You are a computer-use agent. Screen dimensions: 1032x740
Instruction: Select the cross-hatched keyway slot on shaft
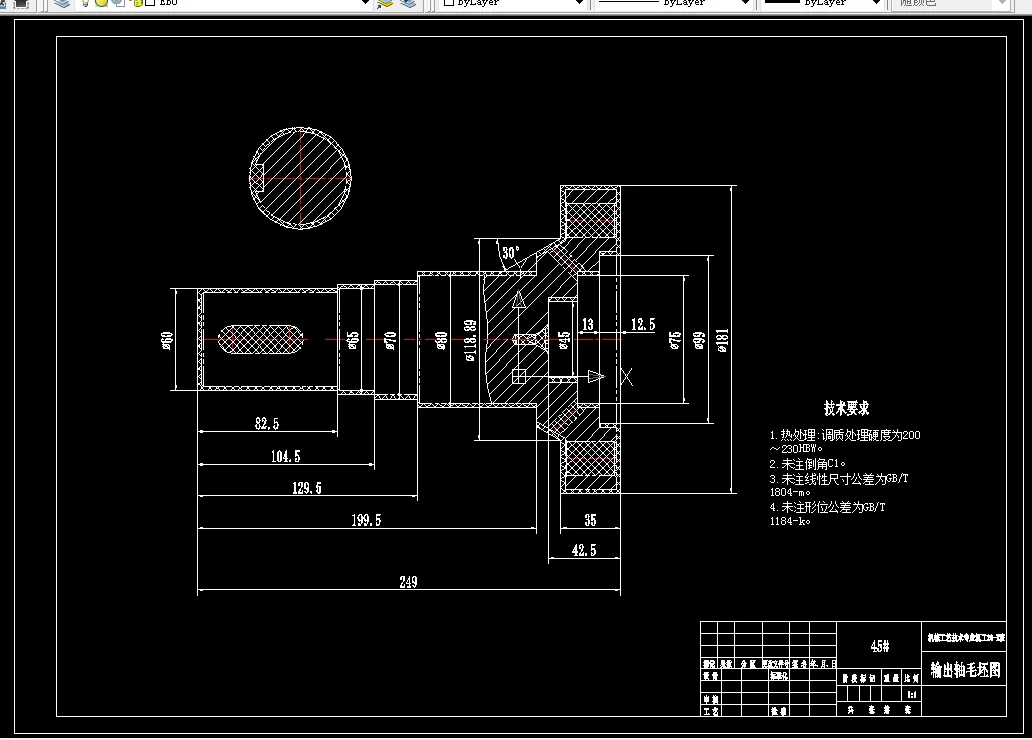tap(261, 339)
